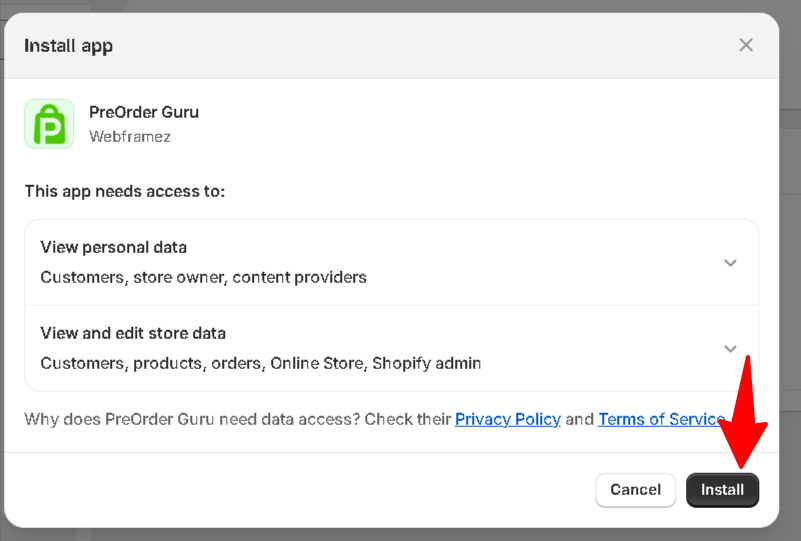Click the PreOrder Guru app name
801x541 pixels.
coord(143,112)
